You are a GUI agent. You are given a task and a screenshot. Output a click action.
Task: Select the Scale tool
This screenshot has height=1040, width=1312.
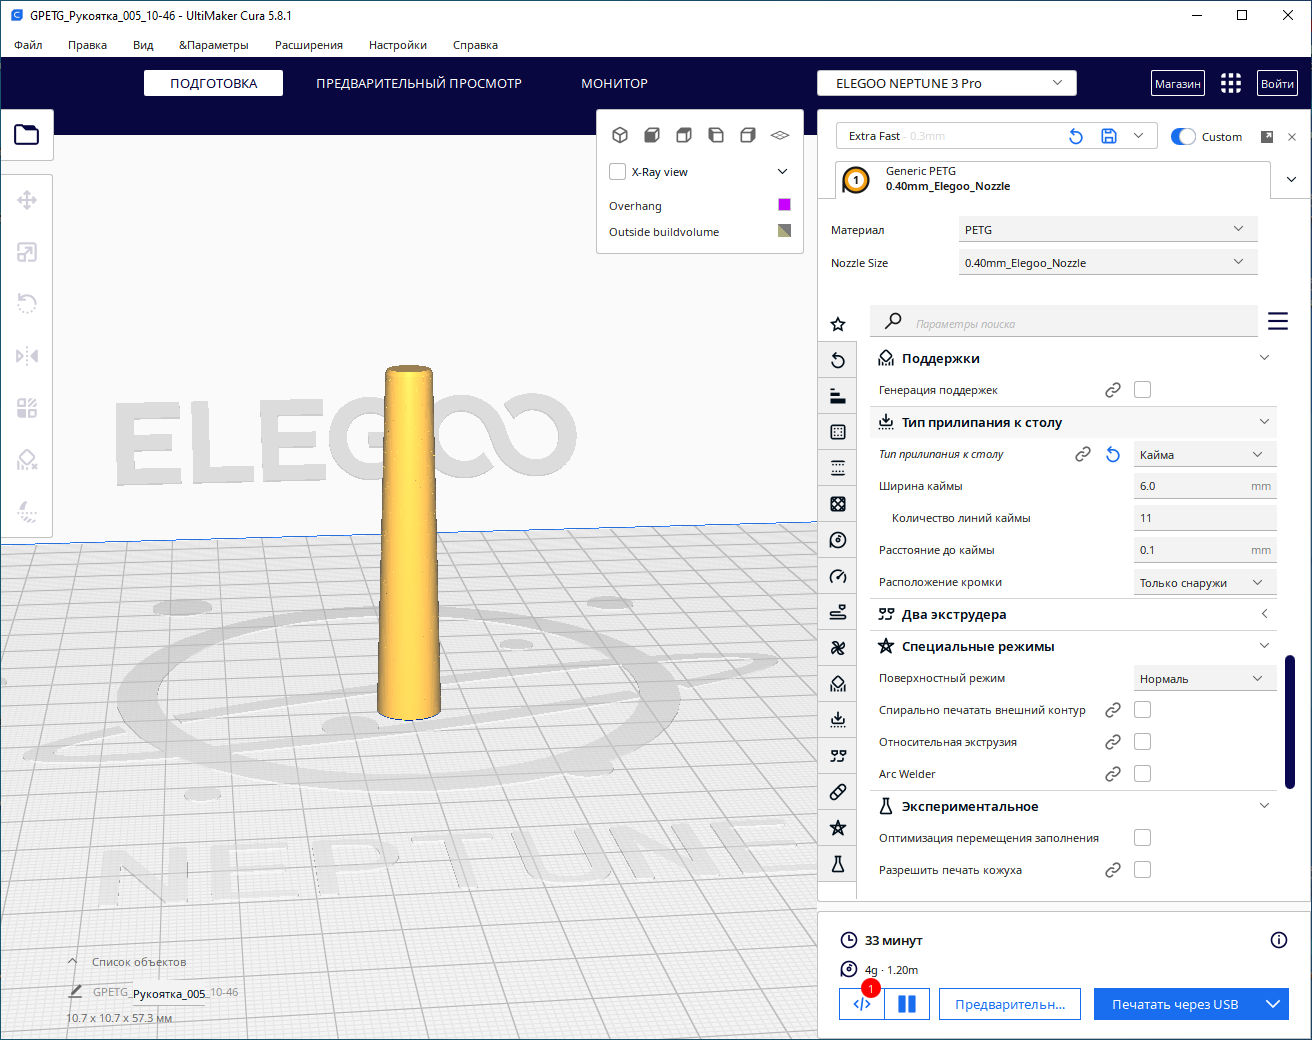pos(27,252)
